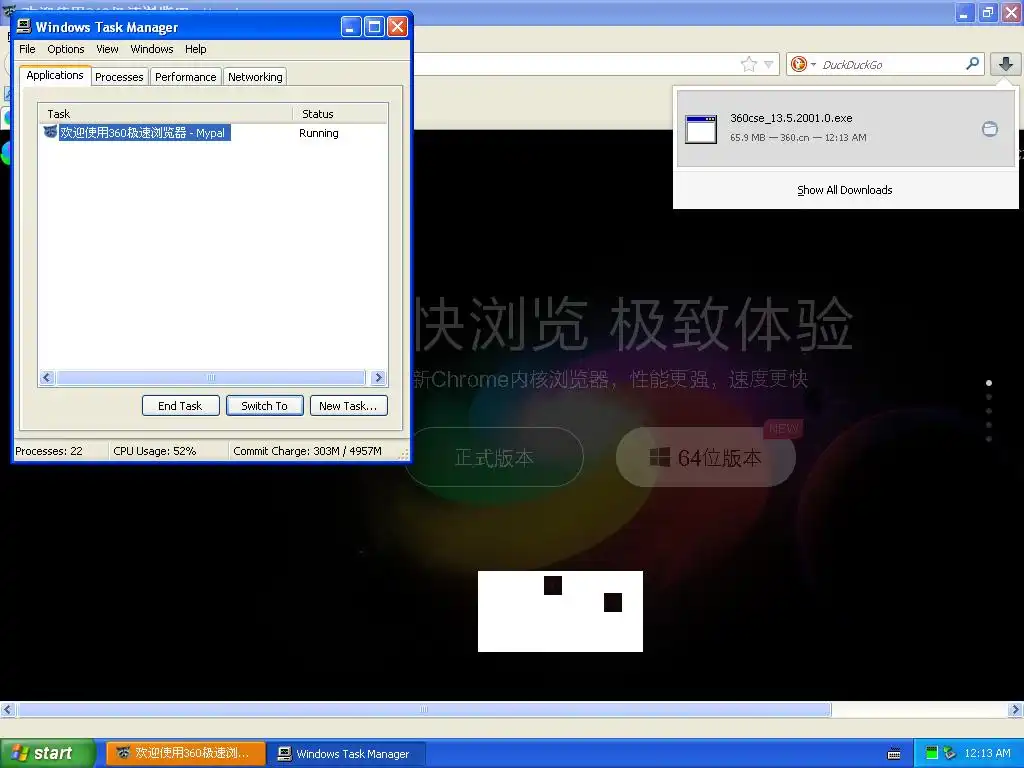Click the exe file icon in the downloads panel

(x=701, y=129)
